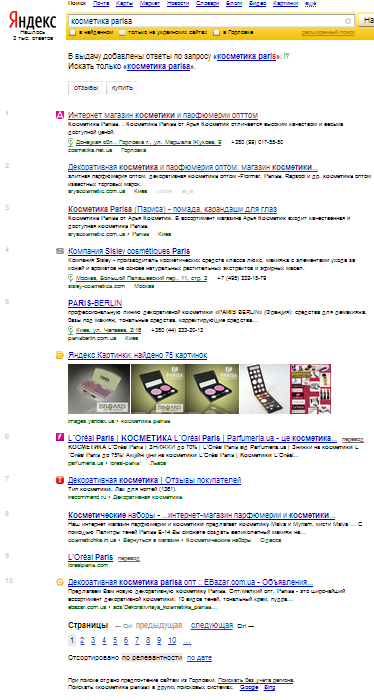Click the 'отзывы' refinement button
Screen dimensions: 374x700
[86, 88]
